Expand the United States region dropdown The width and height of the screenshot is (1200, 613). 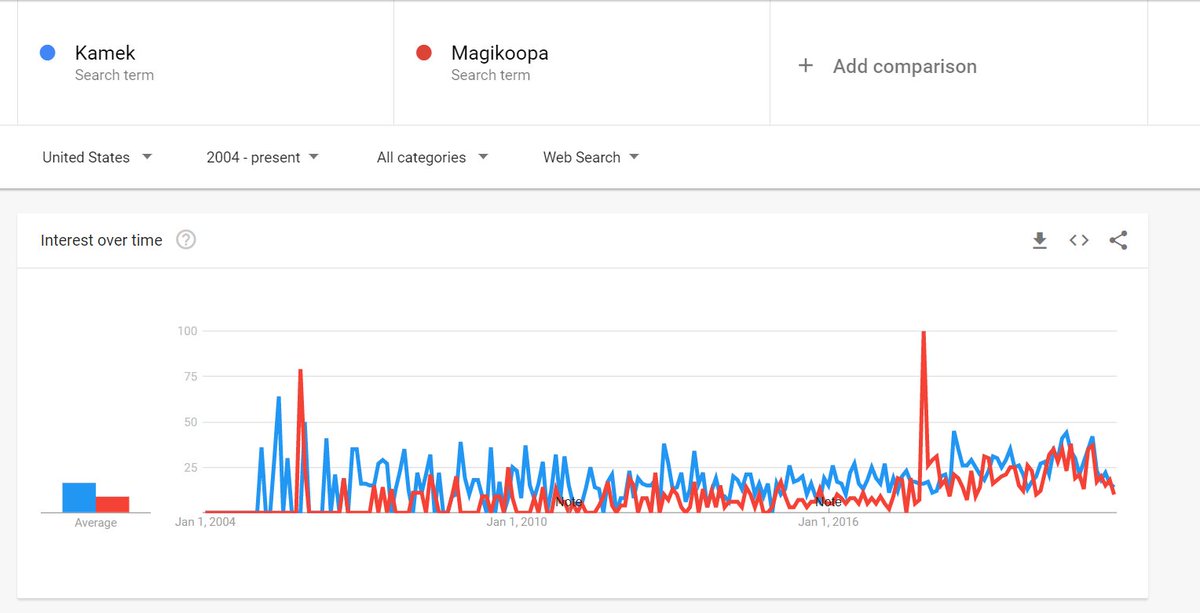(97, 157)
